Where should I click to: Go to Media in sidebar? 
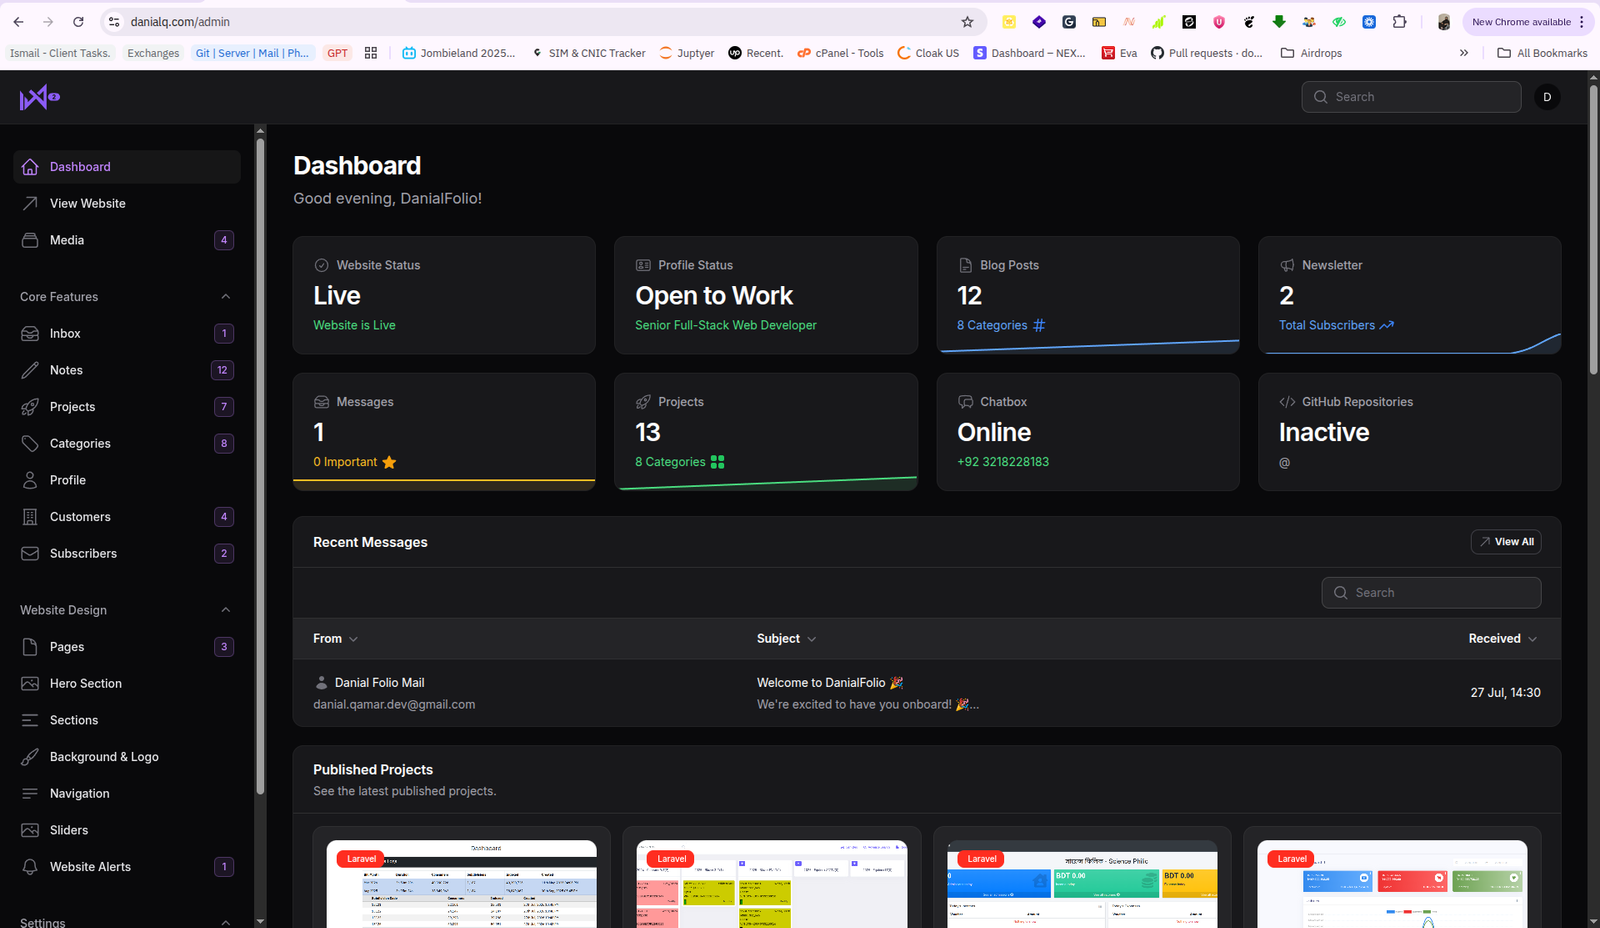click(x=127, y=240)
